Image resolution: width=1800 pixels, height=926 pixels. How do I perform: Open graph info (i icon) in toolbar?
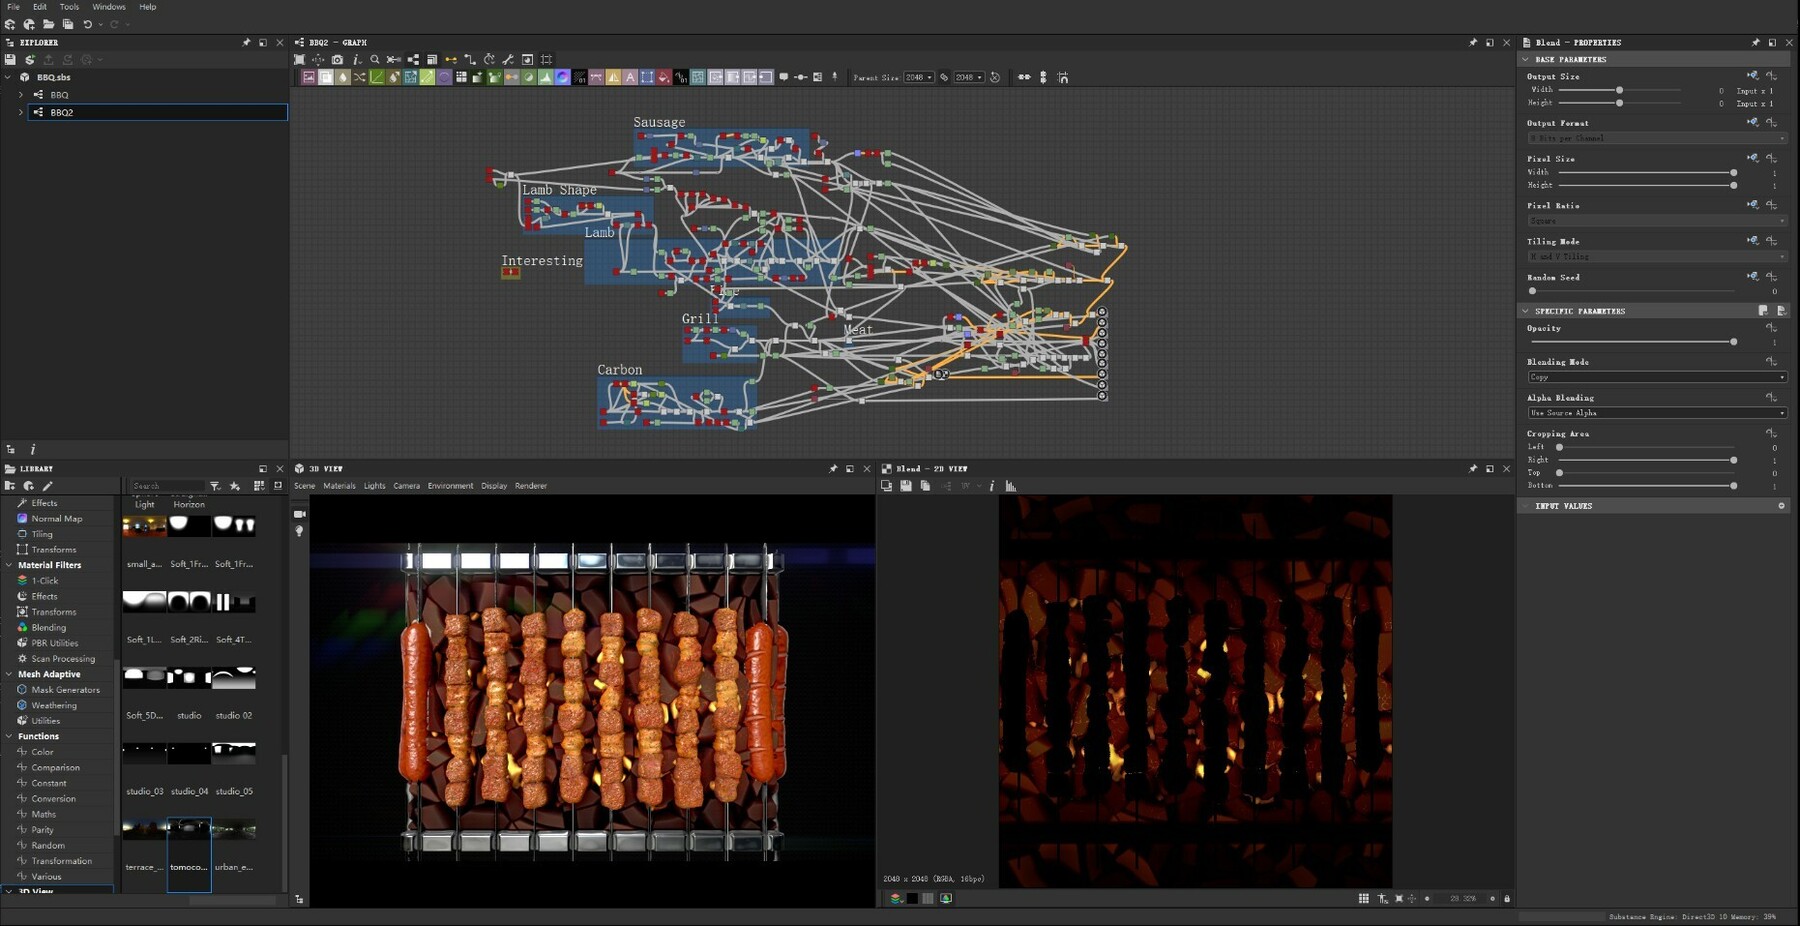pyautogui.click(x=356, y=59)
